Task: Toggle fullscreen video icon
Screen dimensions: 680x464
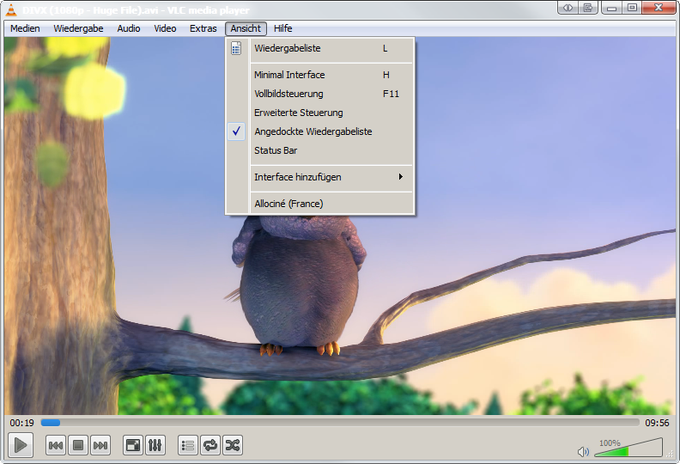Action: tap(133, 445)
